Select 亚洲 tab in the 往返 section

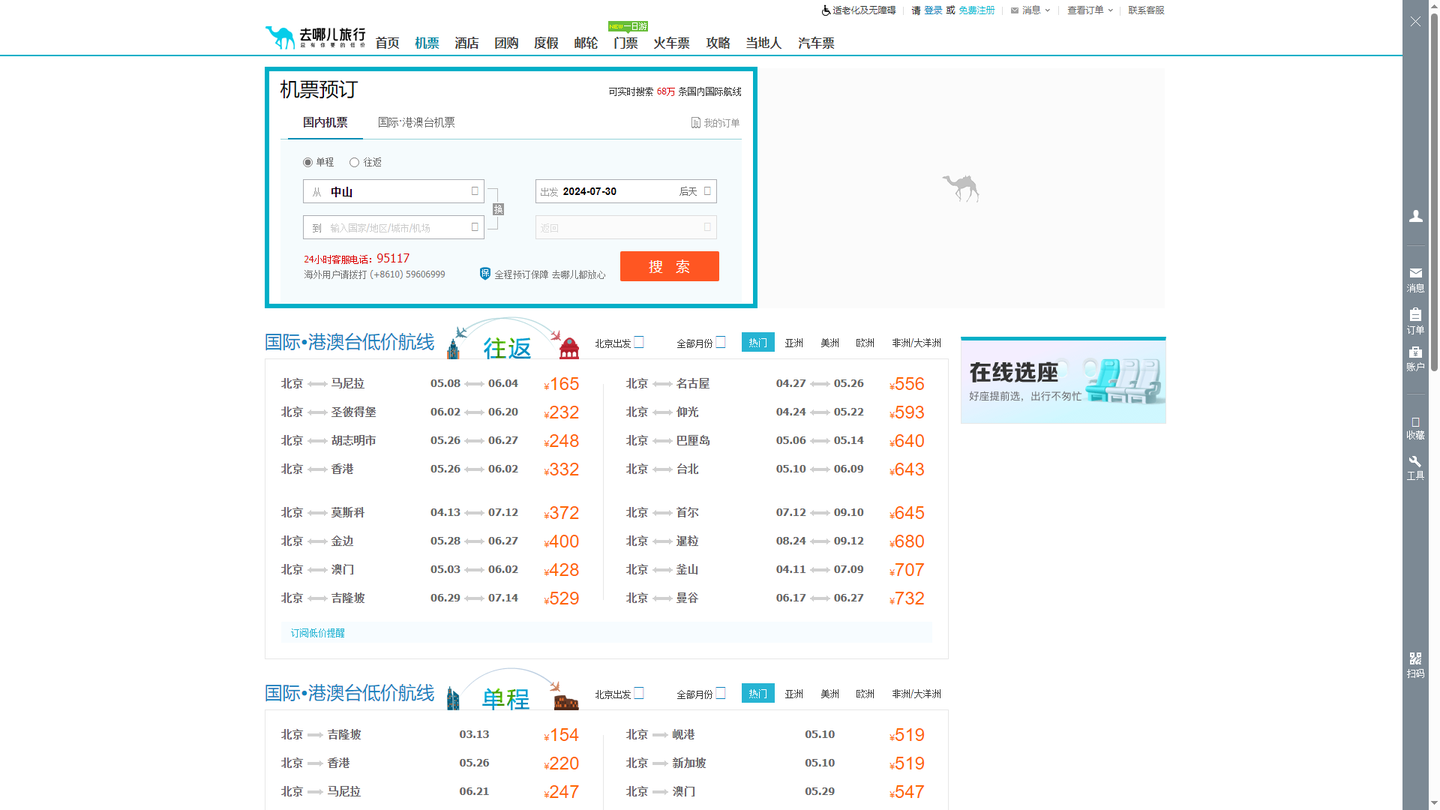tap(794, 343)
